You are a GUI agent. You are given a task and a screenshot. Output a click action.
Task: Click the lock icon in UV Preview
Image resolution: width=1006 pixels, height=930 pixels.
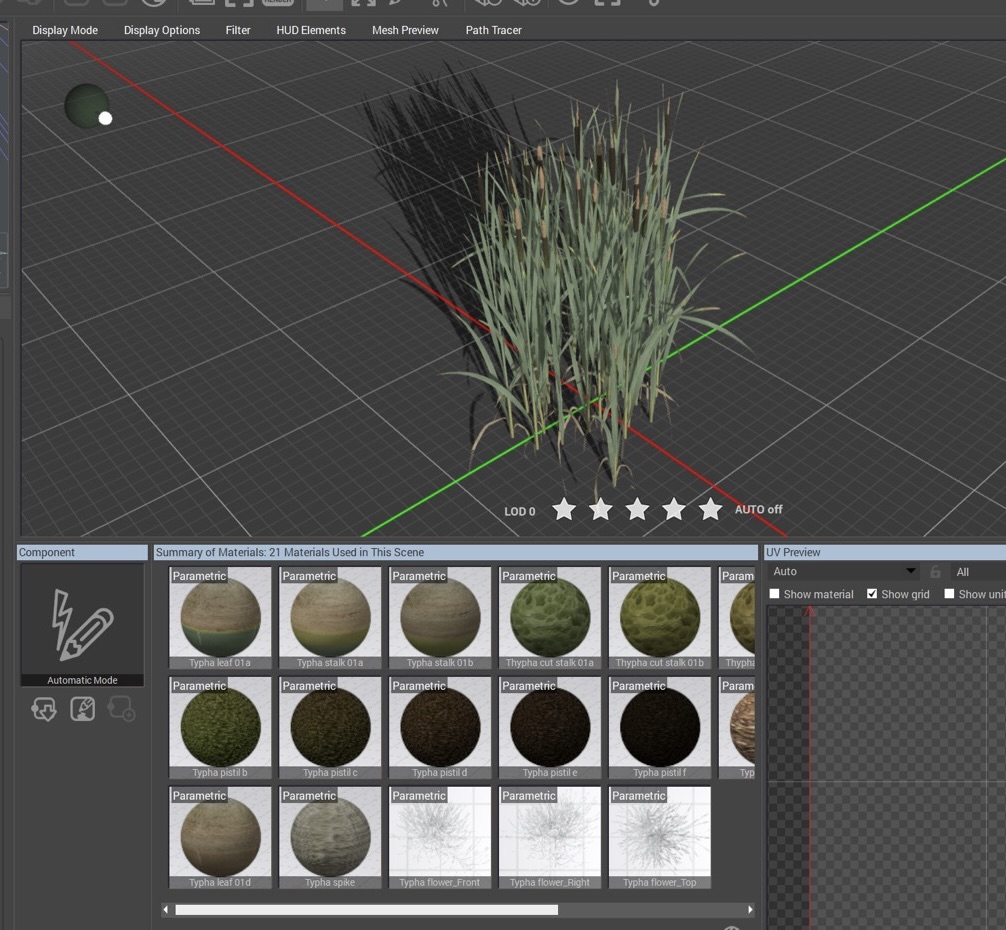coord(935,572)
